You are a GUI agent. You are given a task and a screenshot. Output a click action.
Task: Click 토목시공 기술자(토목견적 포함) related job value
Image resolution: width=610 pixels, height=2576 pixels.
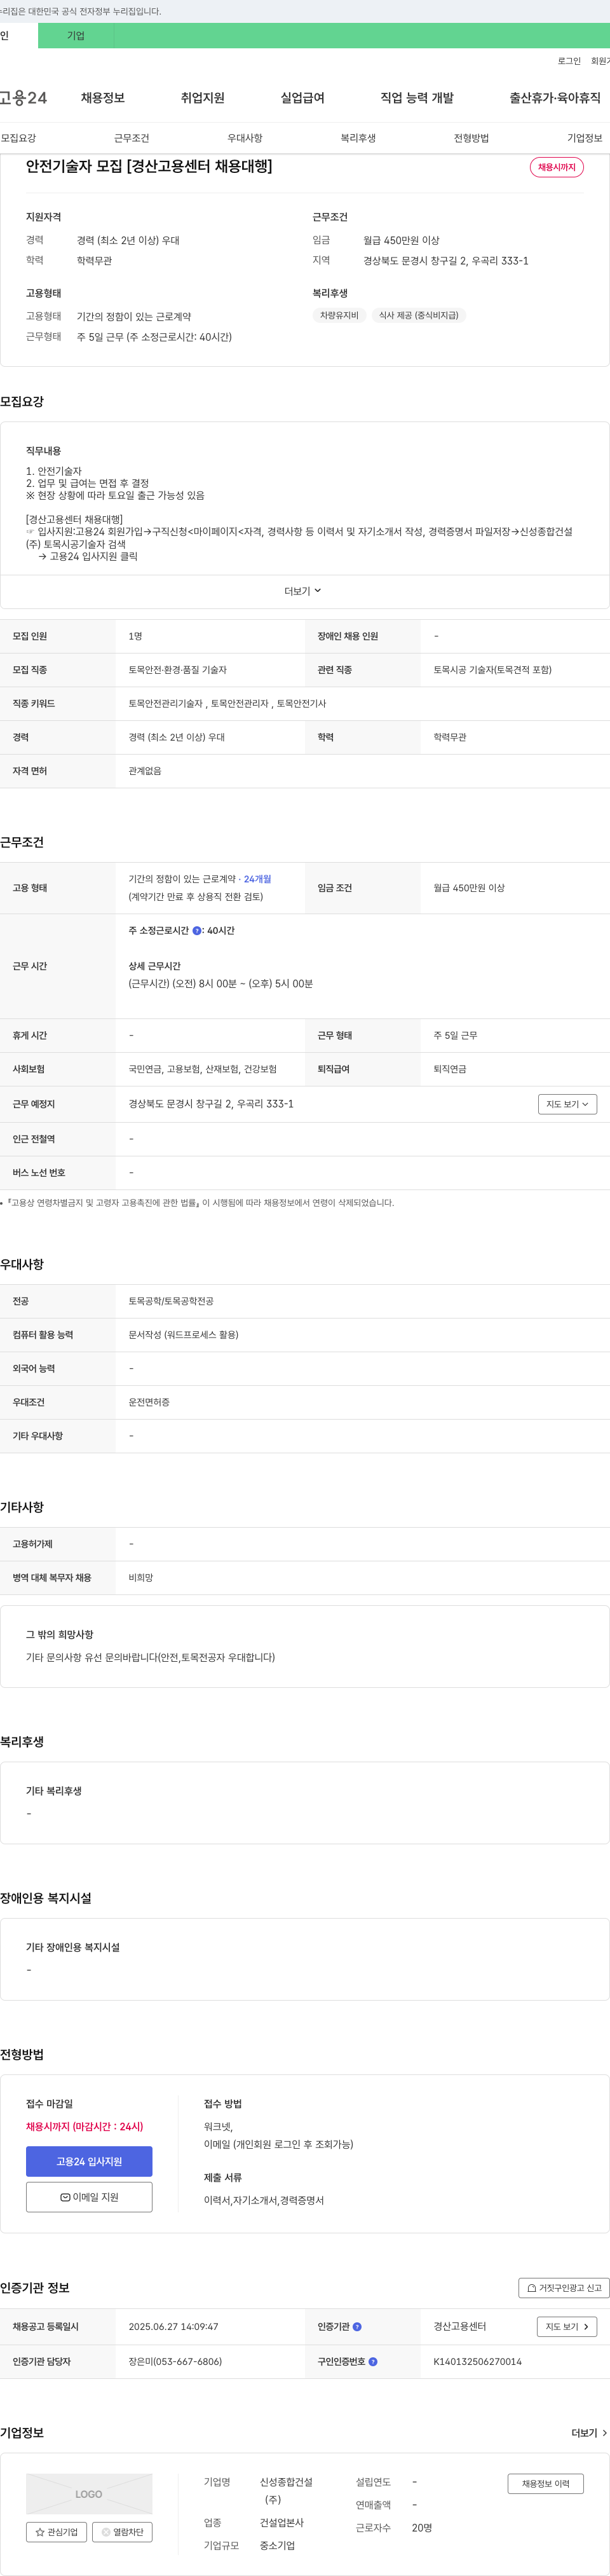[x=492, y=670]
